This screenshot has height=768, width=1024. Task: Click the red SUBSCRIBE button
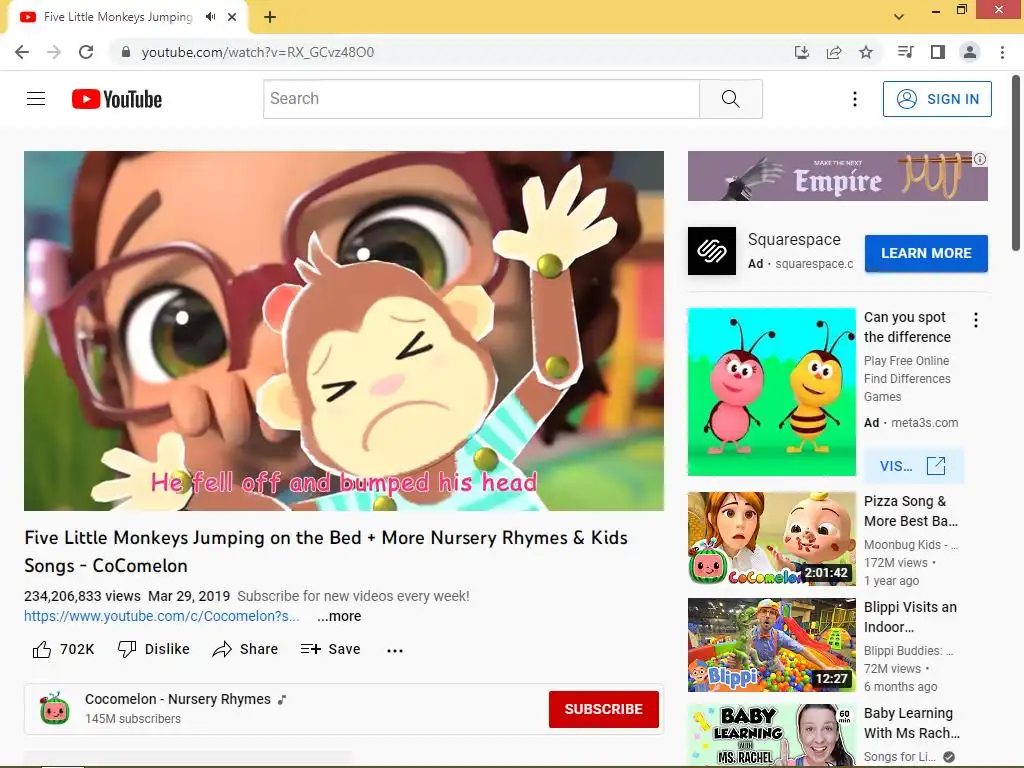(603, 709)
